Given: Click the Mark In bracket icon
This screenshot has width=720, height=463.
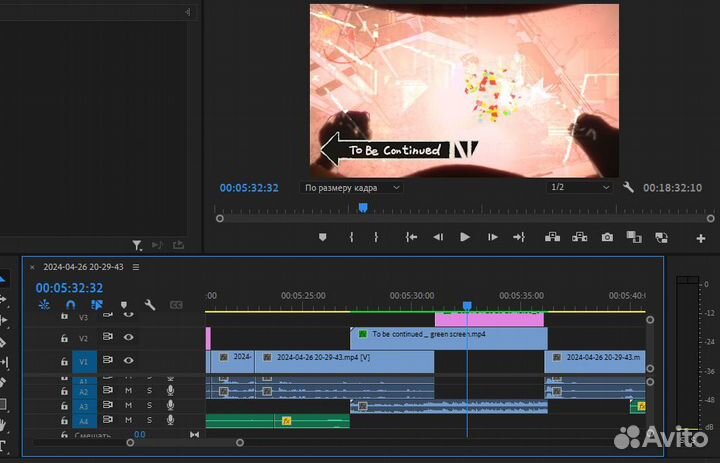Looking at the screenshot, I should click(x=351, y=237).
